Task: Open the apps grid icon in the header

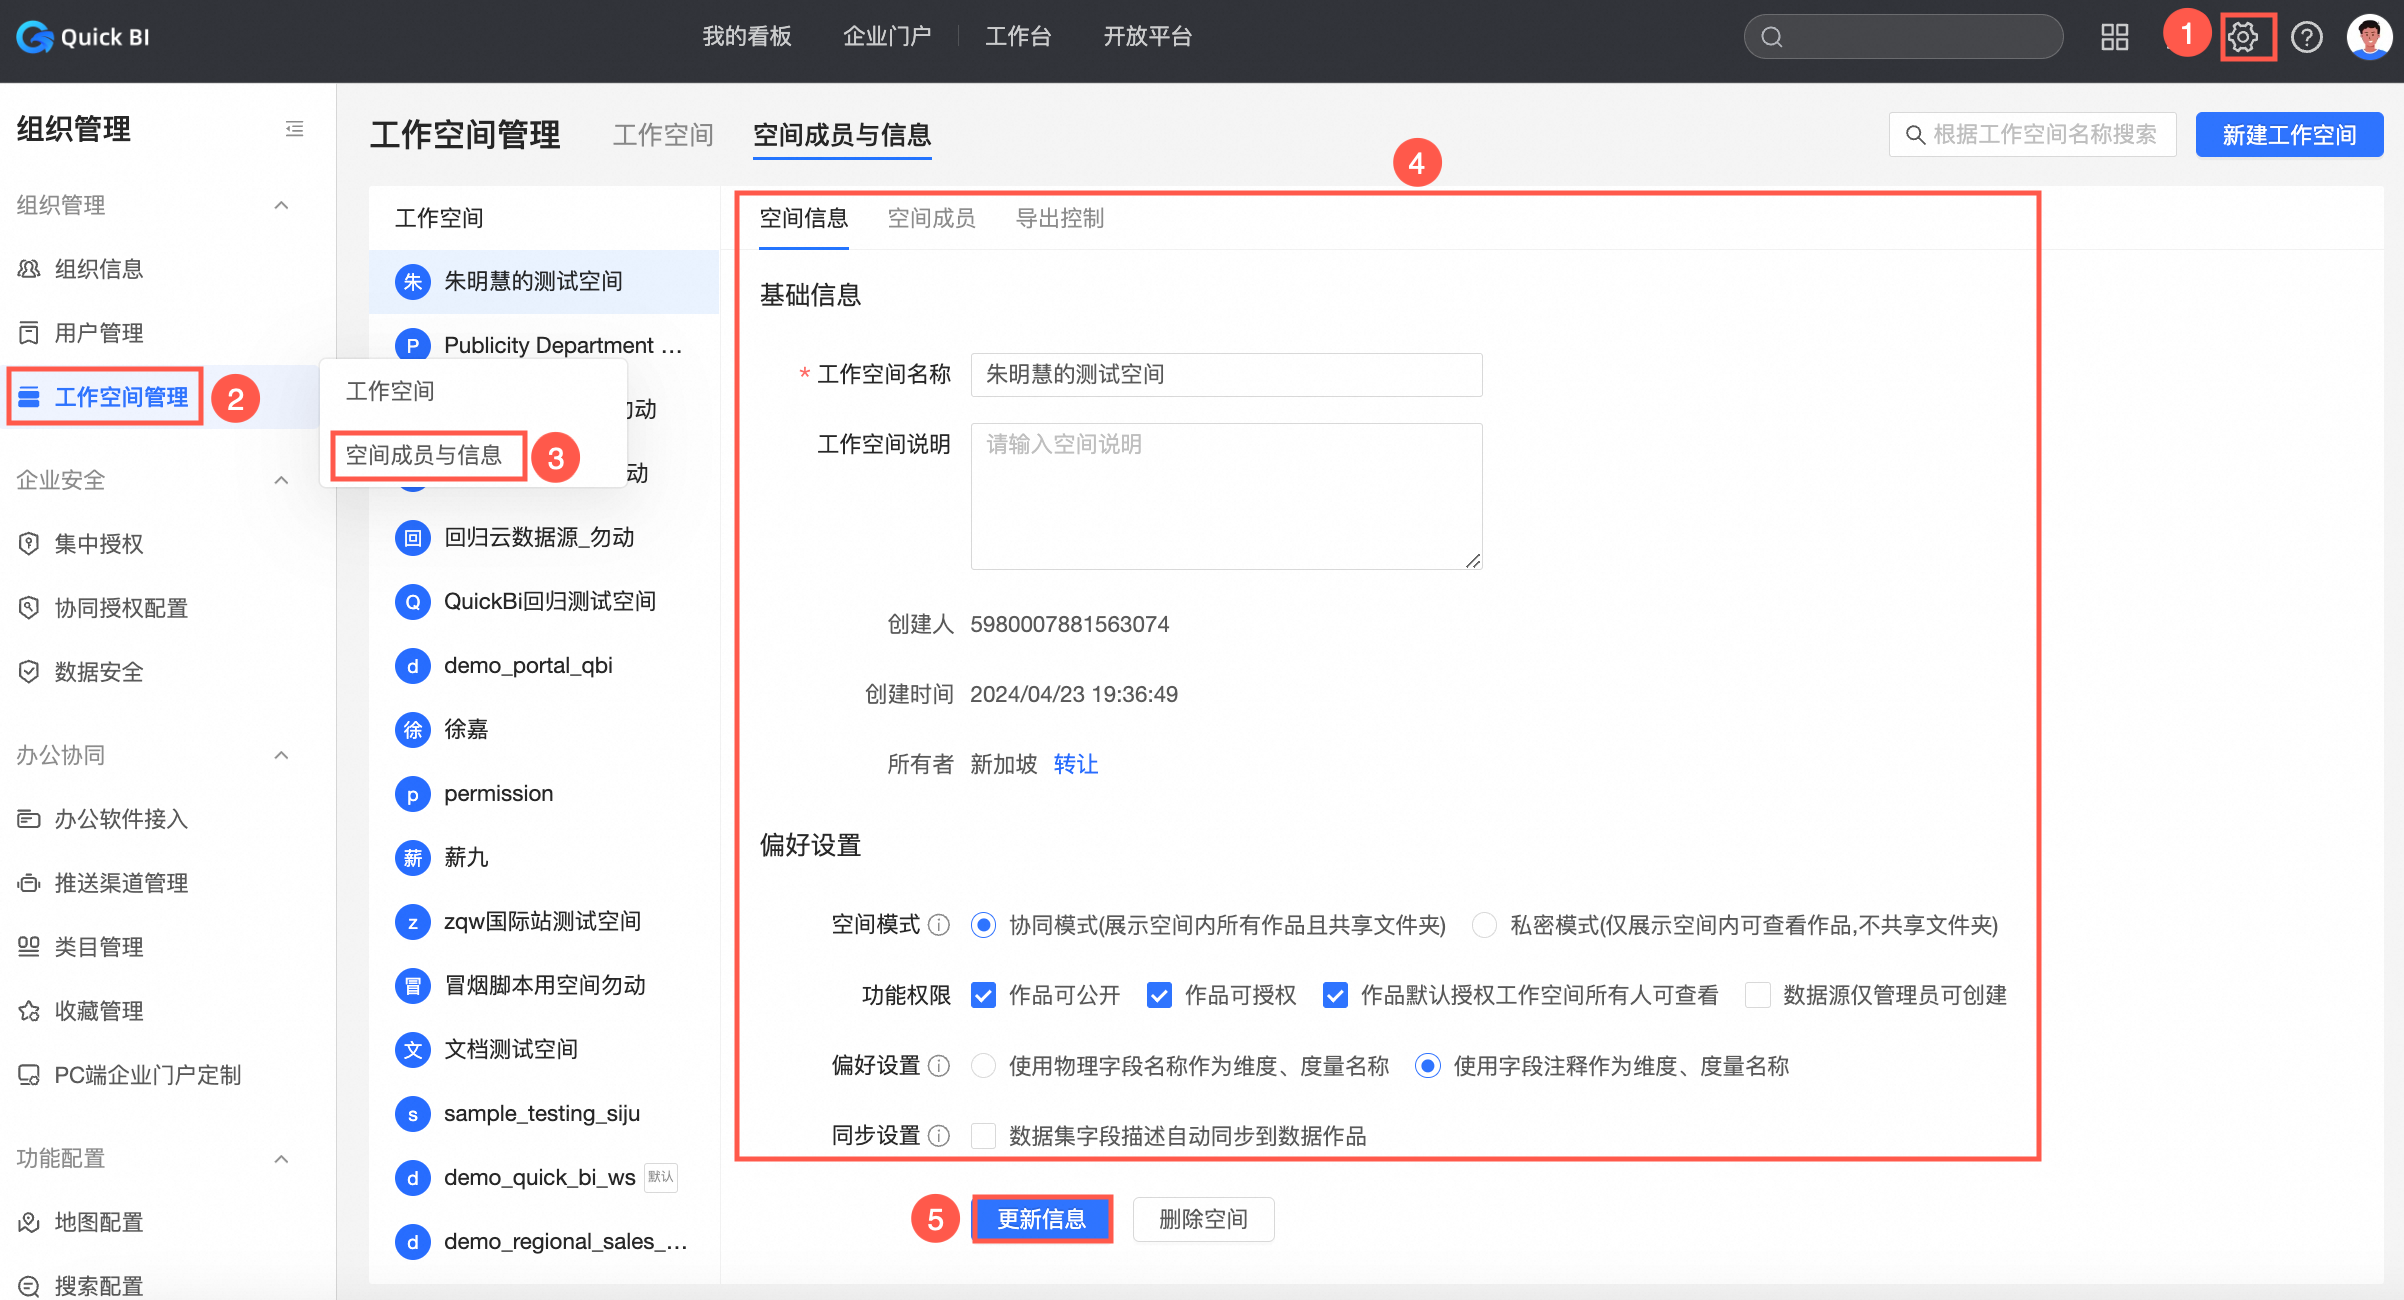Action: click(2114, 37)
